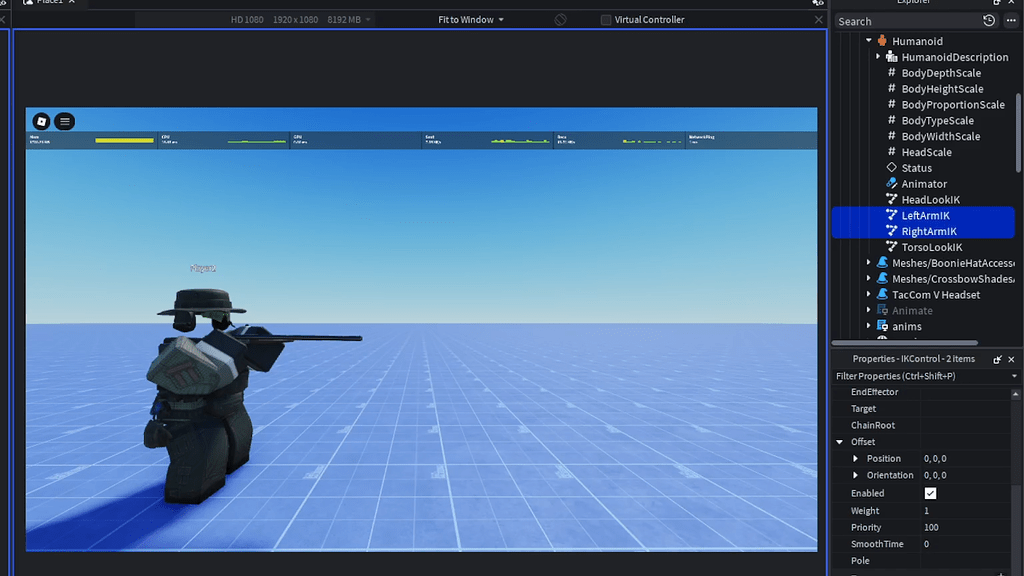Expand the Meshes/BoonieHatAccessory node
Viewport: 1024px width, 576px height.
tap(869, 263)
